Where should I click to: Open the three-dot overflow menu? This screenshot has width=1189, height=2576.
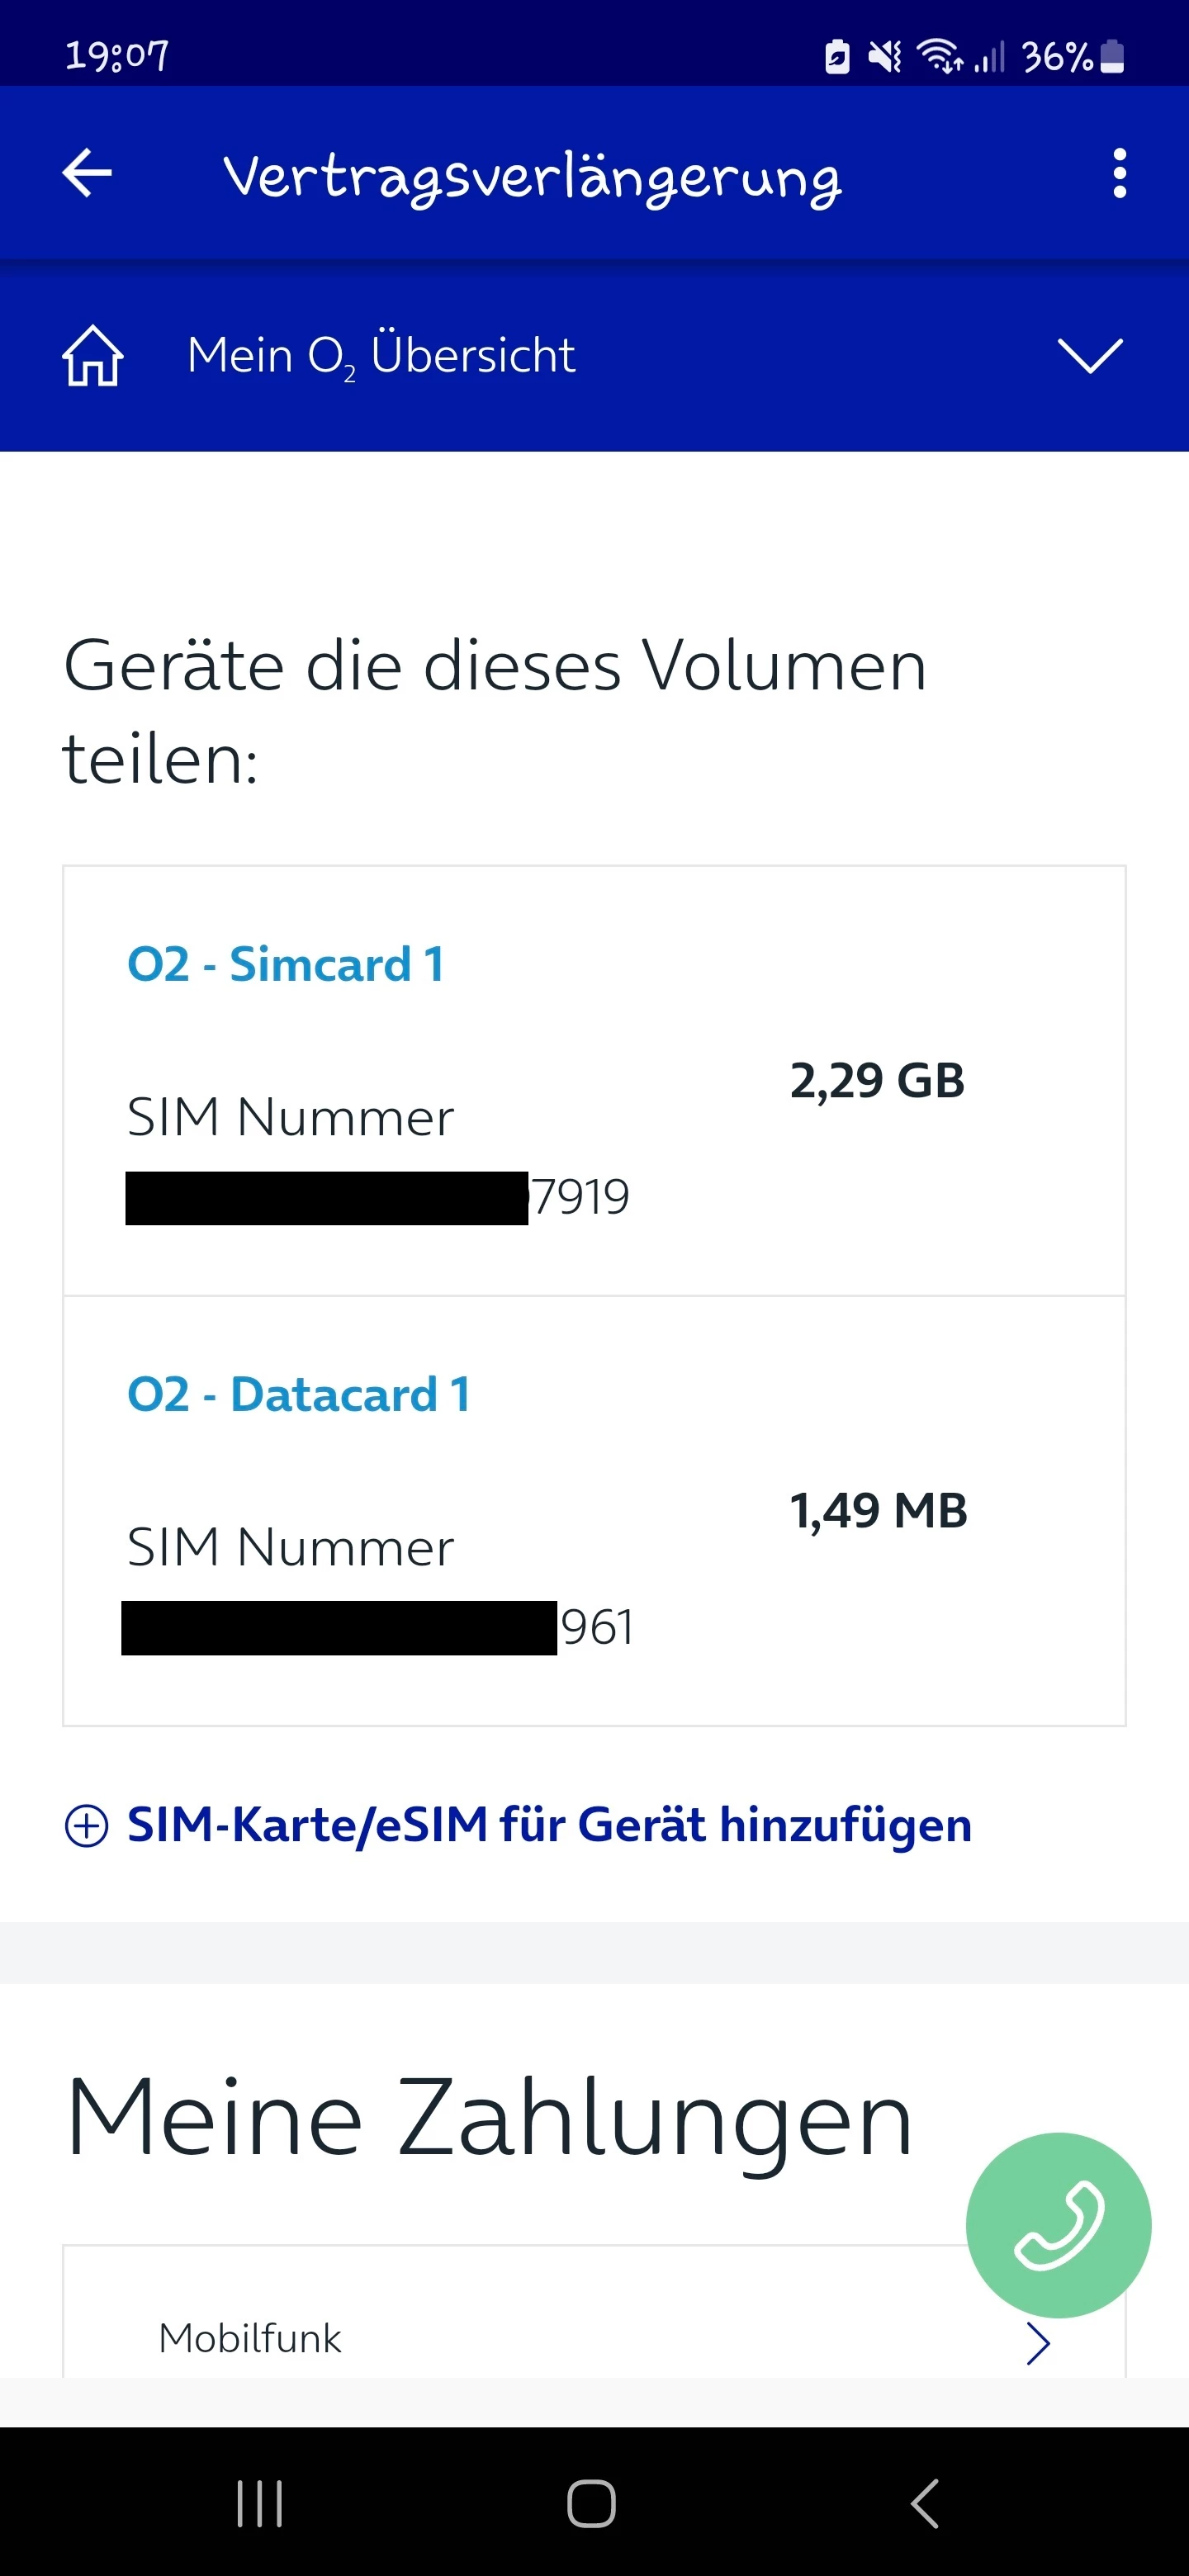(1119, 174)
